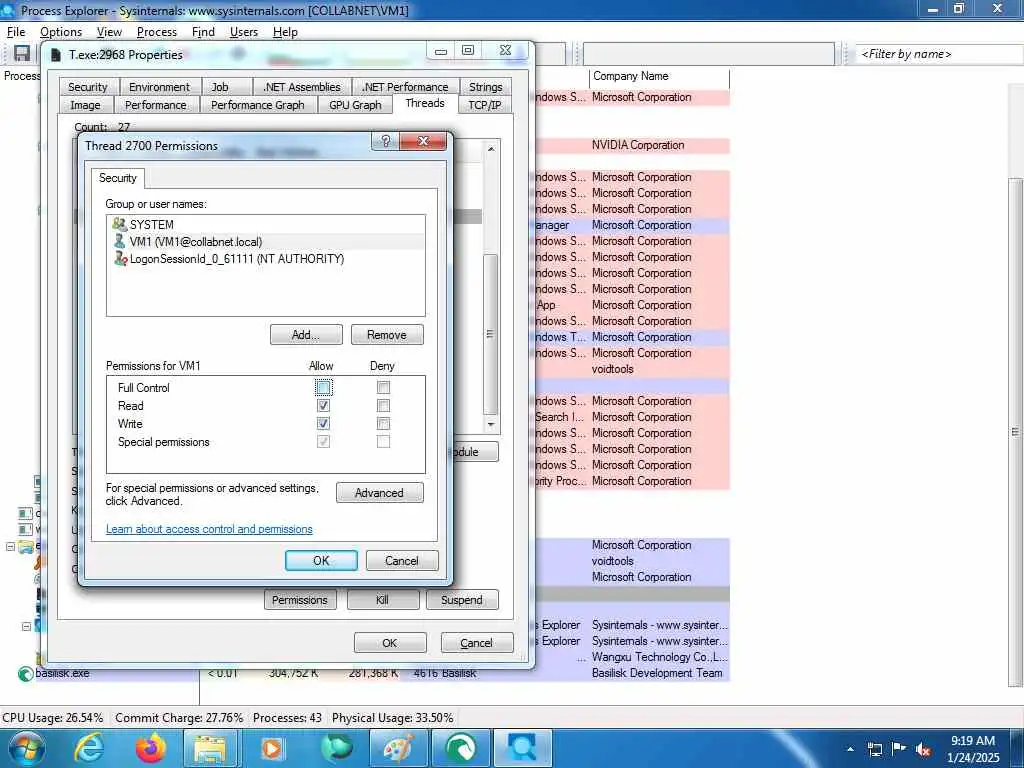The image size is (1024, 768).
Task: Open the Process Explorer taskbar icon
Action: point(522,748)
